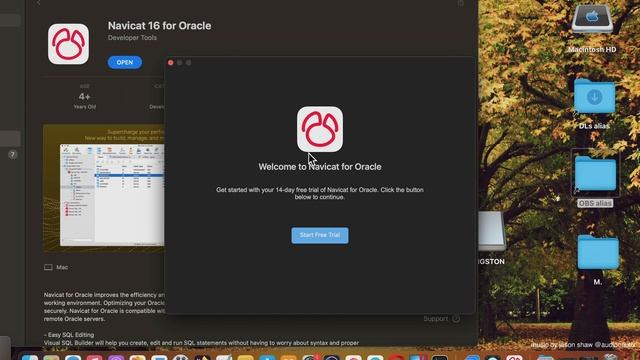
Task: Open the Navicat screenshot preview in App Store
Action: 104,188
